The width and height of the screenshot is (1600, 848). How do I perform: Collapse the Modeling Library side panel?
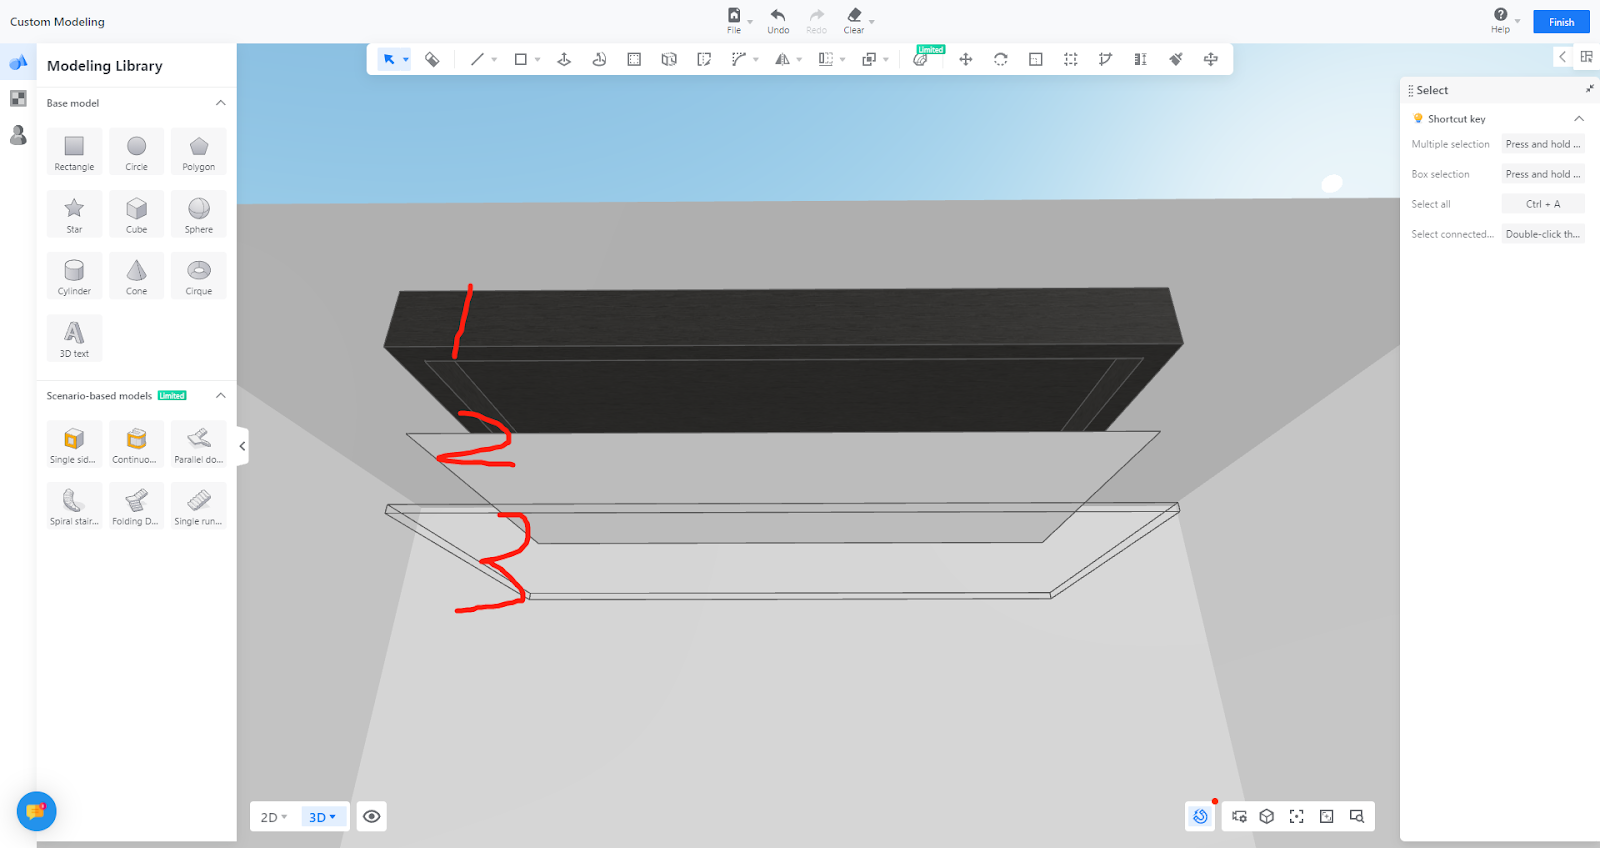tap(242, 446)
